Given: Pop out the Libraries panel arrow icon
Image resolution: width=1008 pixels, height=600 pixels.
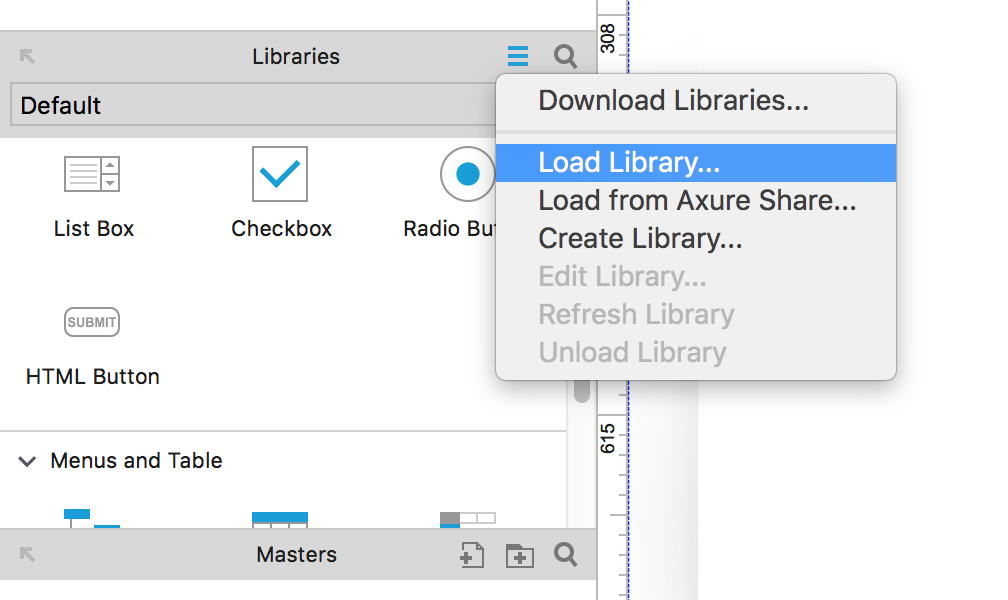Looking at the screenshot, I should tap(27, 56).
